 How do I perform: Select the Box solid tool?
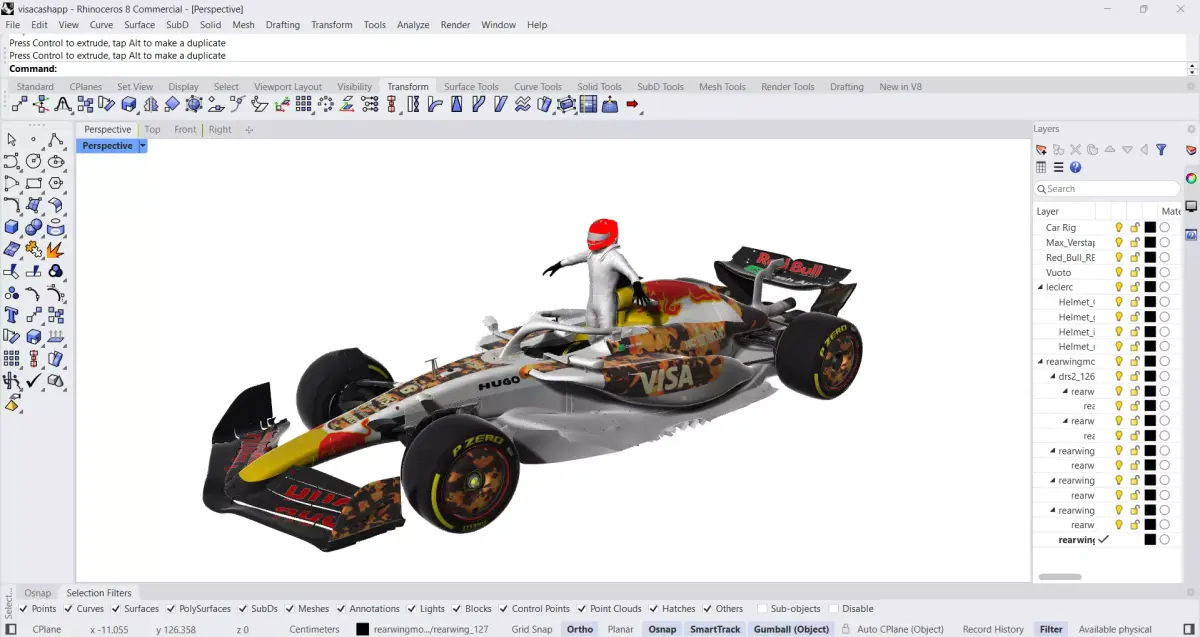(x=12, y=227)
